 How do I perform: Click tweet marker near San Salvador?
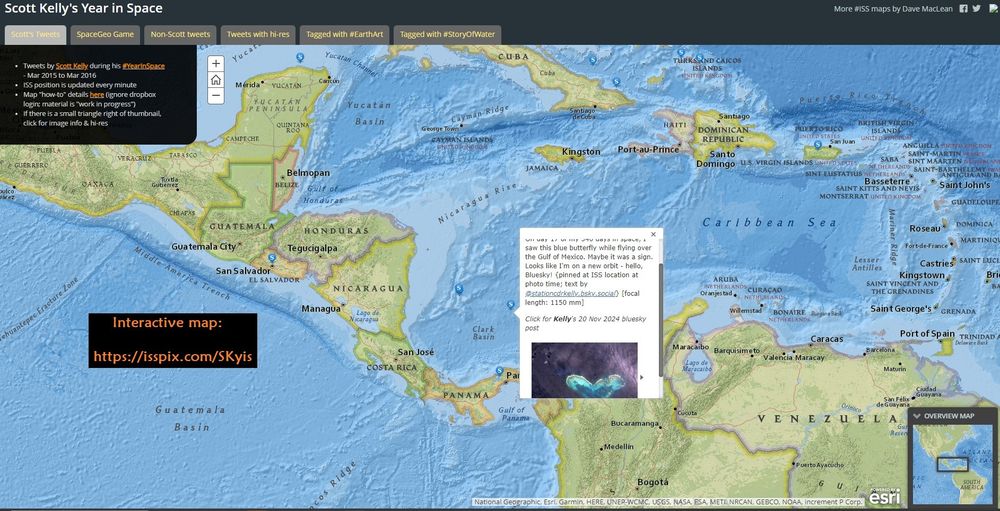tap(272, 258)
